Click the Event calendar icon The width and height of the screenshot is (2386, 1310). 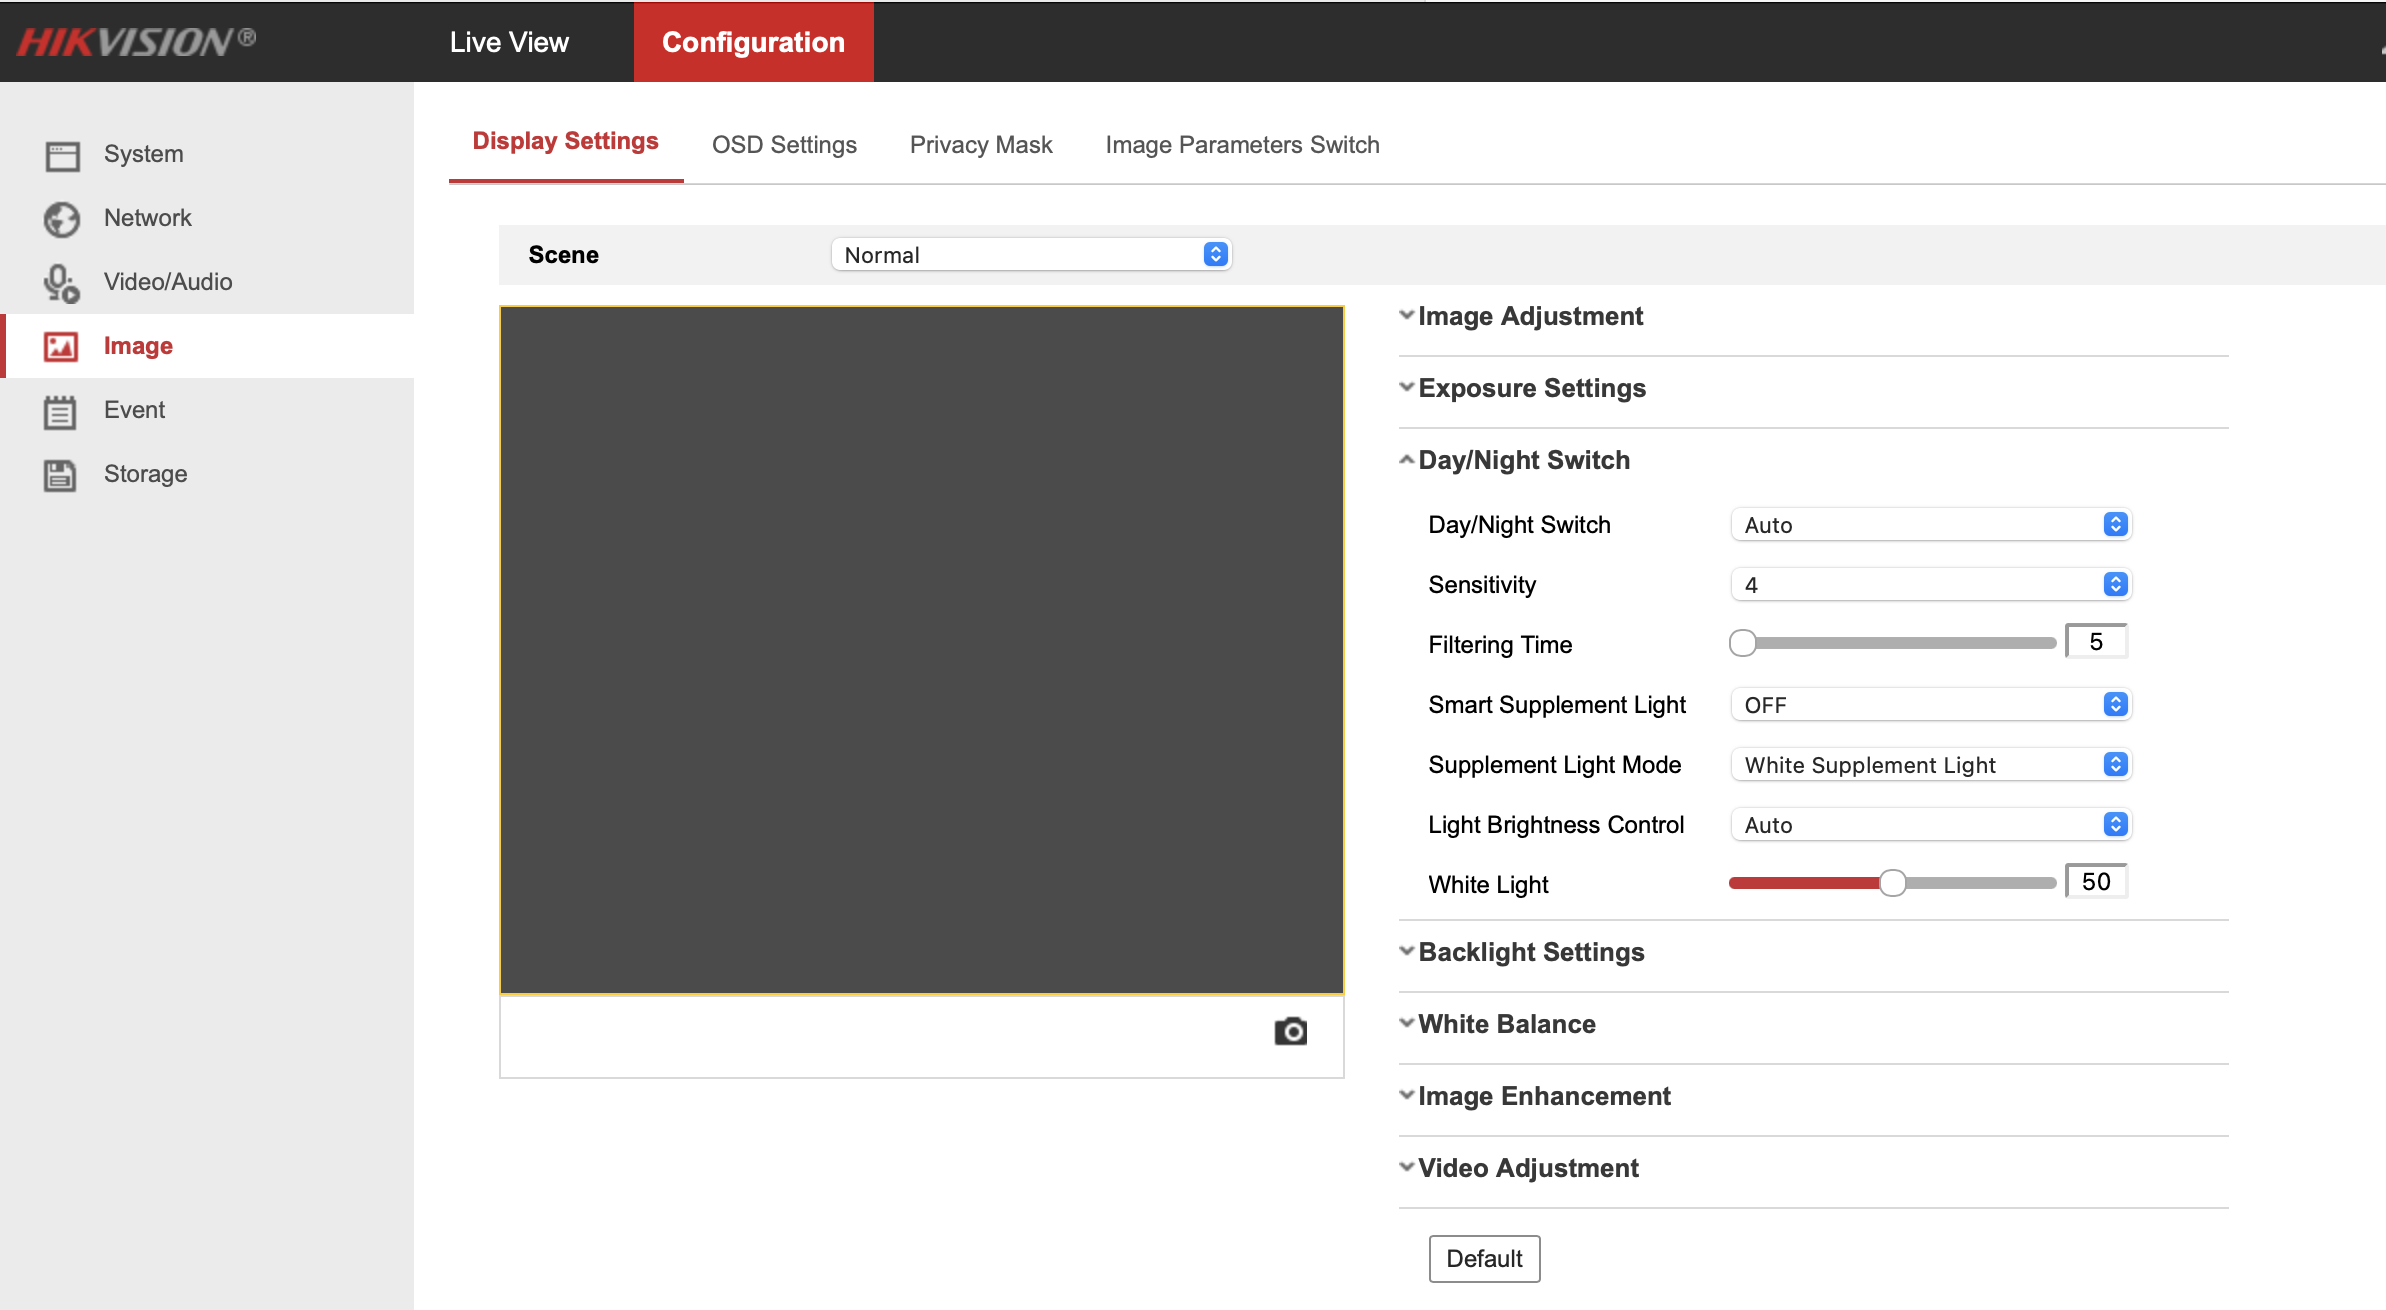point(60,411)
